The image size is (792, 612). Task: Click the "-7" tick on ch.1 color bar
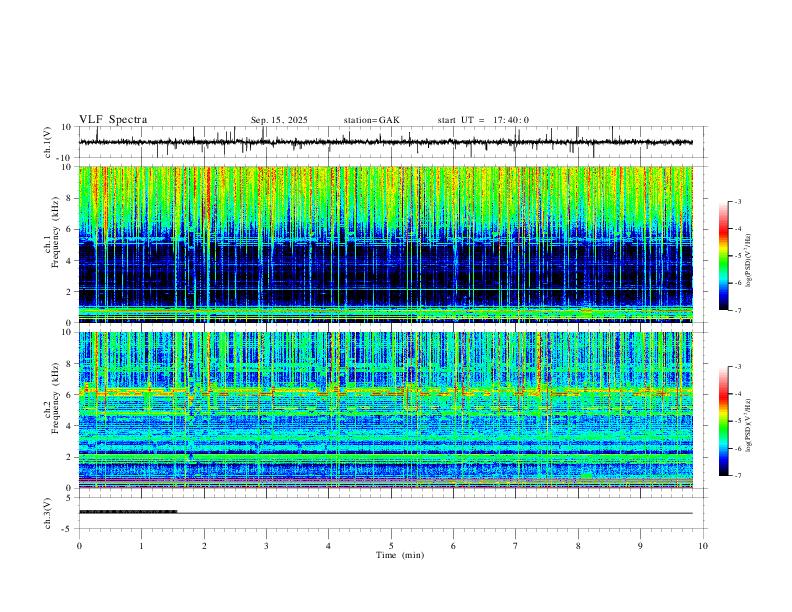point(738,311)
